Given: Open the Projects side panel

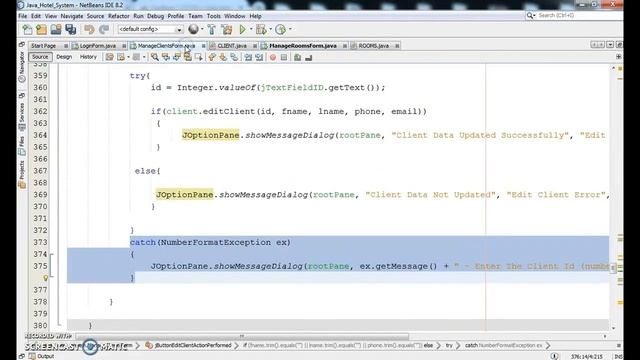Looking at the screenshot, I should [22, 174].
